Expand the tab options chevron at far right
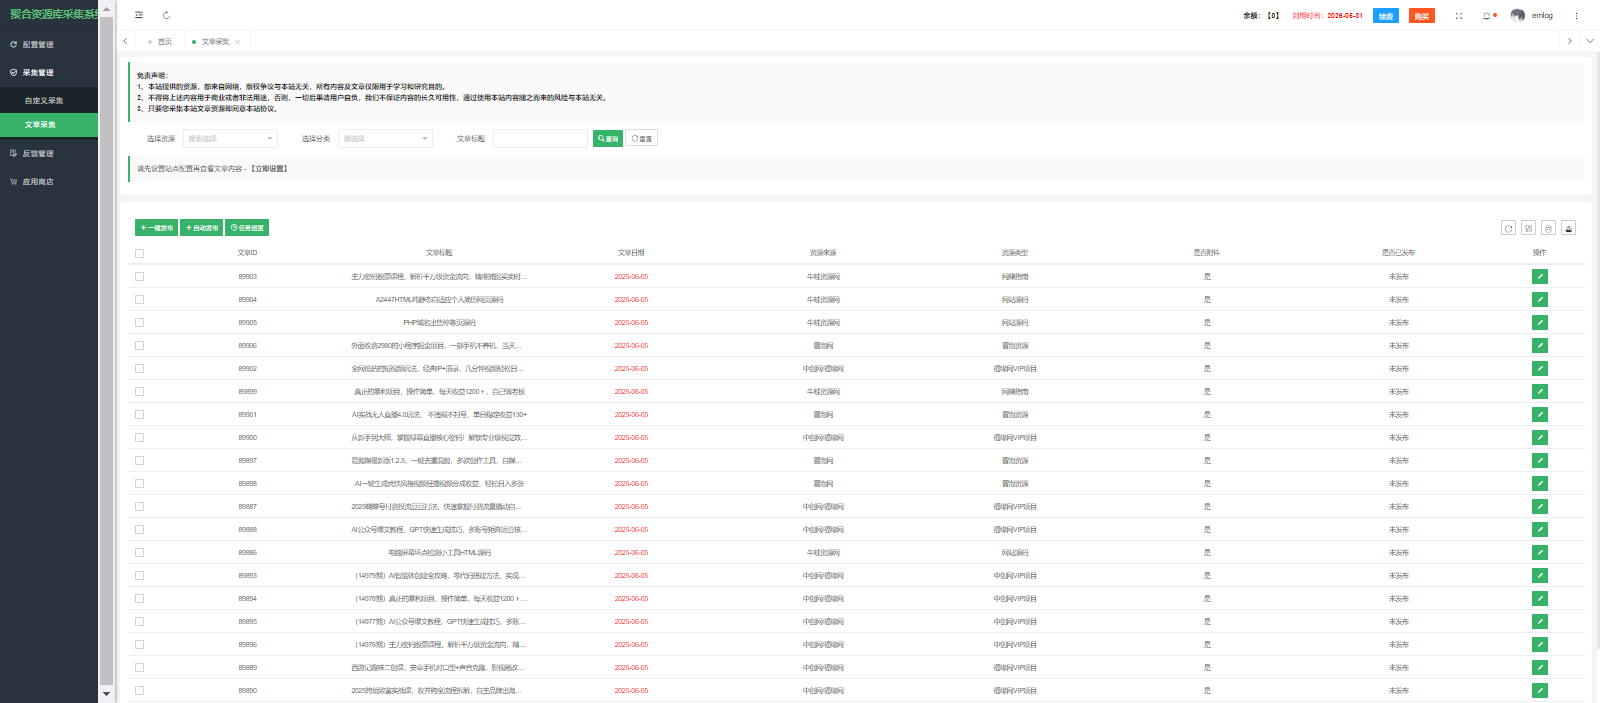1600x703 pixels. pos(1589,41)
